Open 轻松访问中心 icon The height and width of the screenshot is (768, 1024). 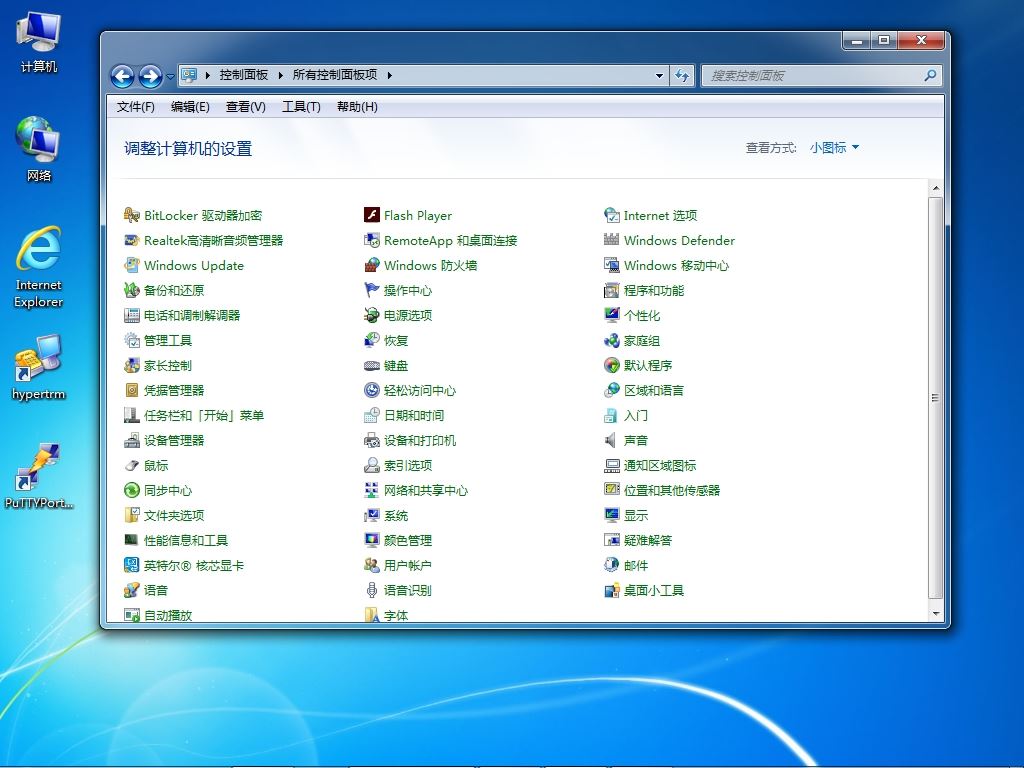click(x=372, y=390)
